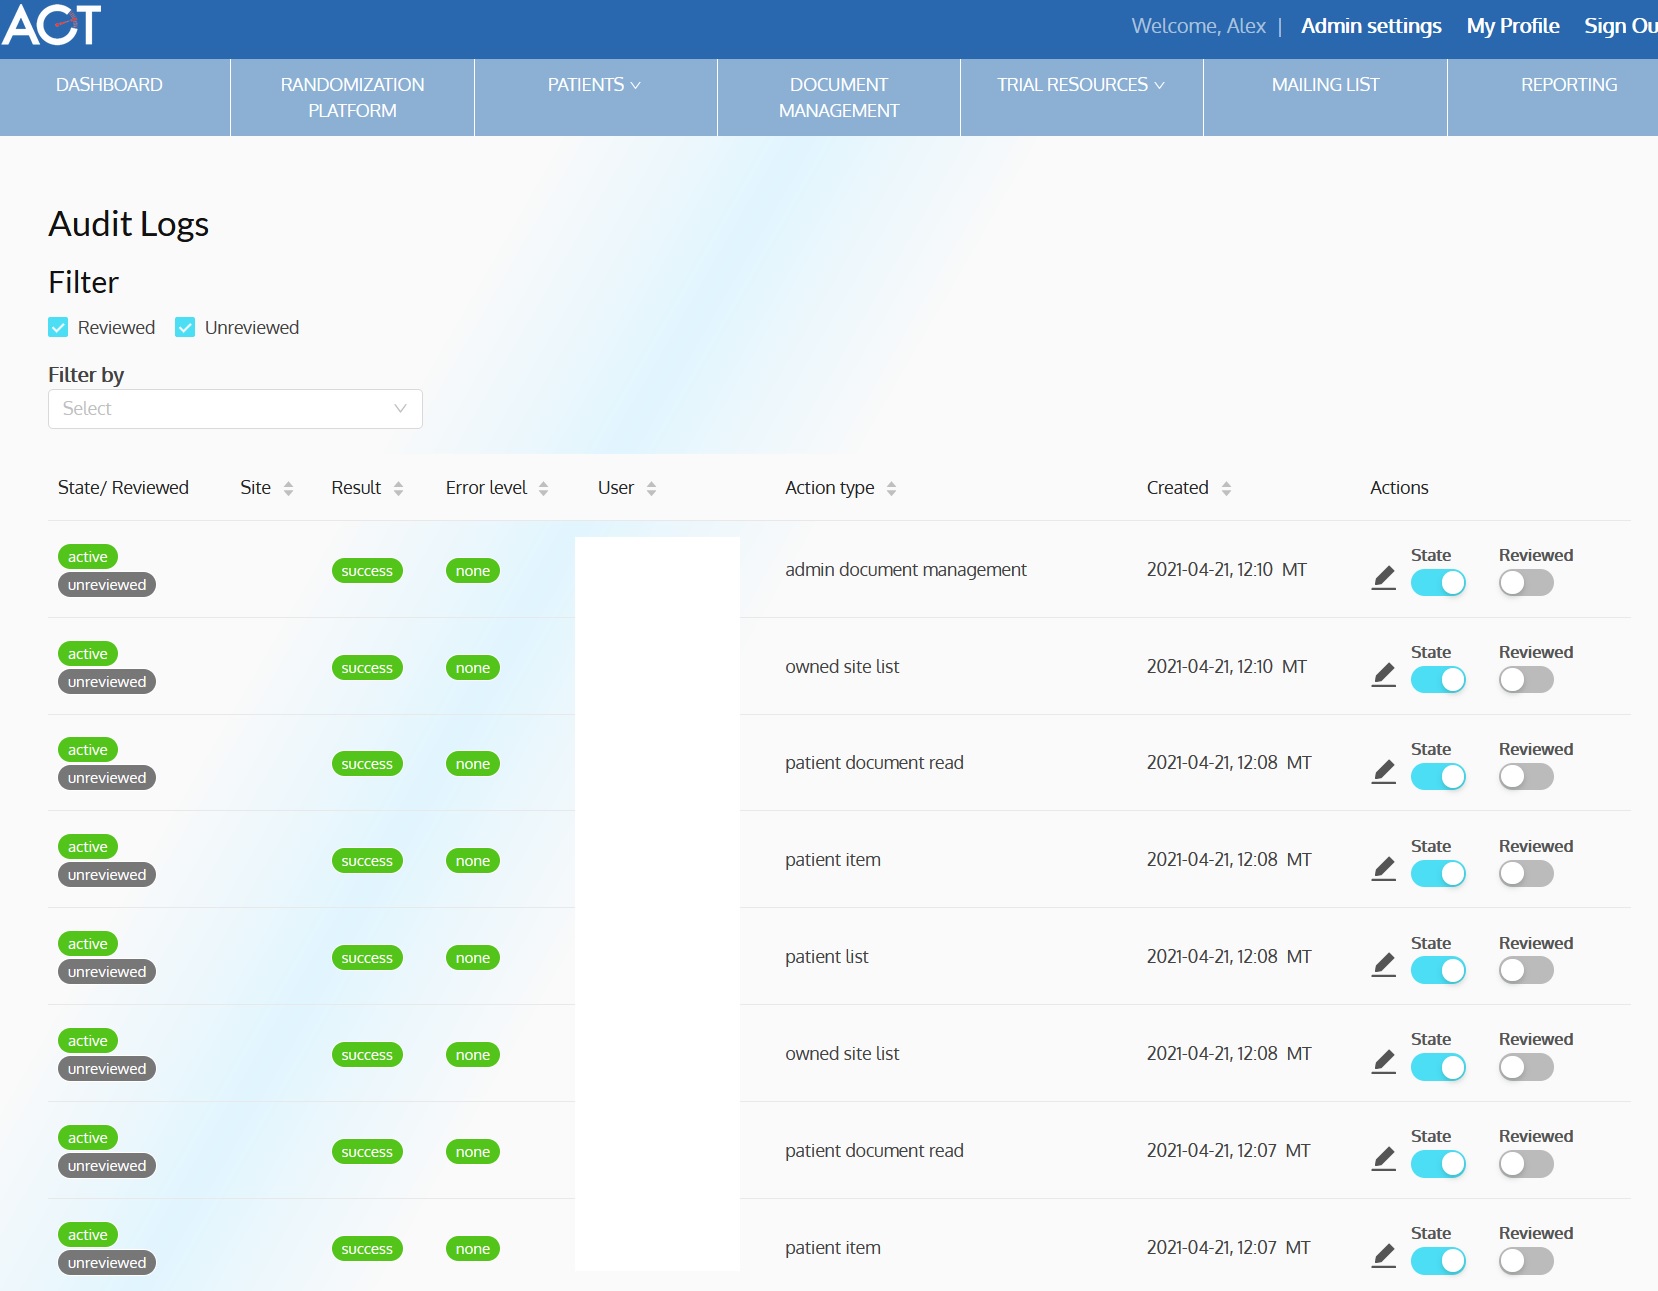Sort the table by Site column
1658x1291 pixels.
[x=288, y=488]
